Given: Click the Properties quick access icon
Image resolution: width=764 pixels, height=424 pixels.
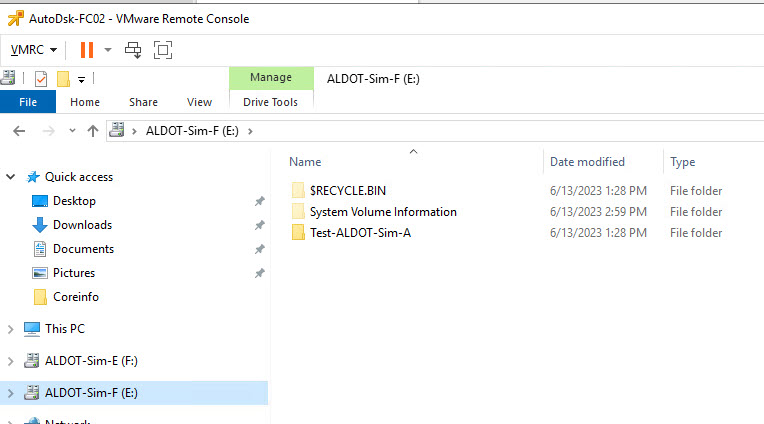Looking at the screenshot, I should click(41, 79).
